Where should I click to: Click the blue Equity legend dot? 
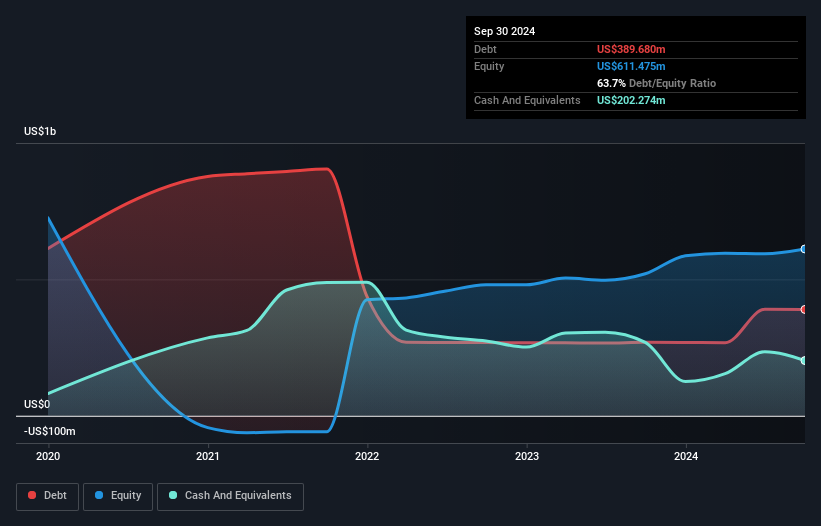coord(99,495)
